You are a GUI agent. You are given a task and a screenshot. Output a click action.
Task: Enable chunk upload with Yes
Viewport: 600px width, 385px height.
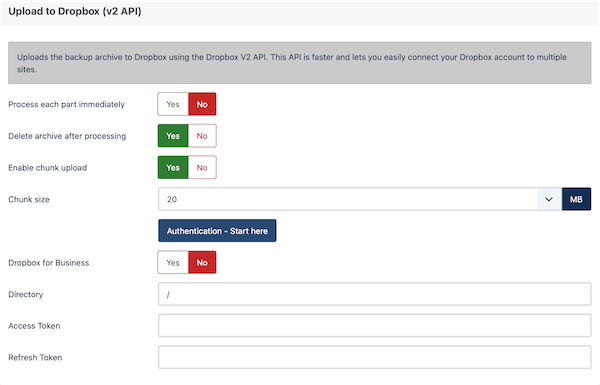coord(173,168)
